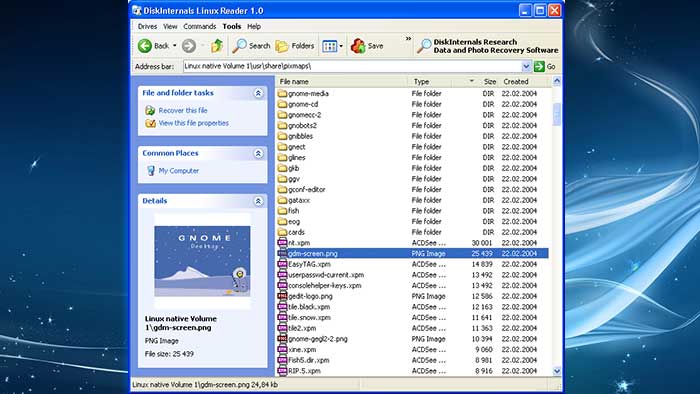The width and height of the screenshot is (700, 394).
Task: Click the scrollbar up arrow
Action: click(557, 81)
